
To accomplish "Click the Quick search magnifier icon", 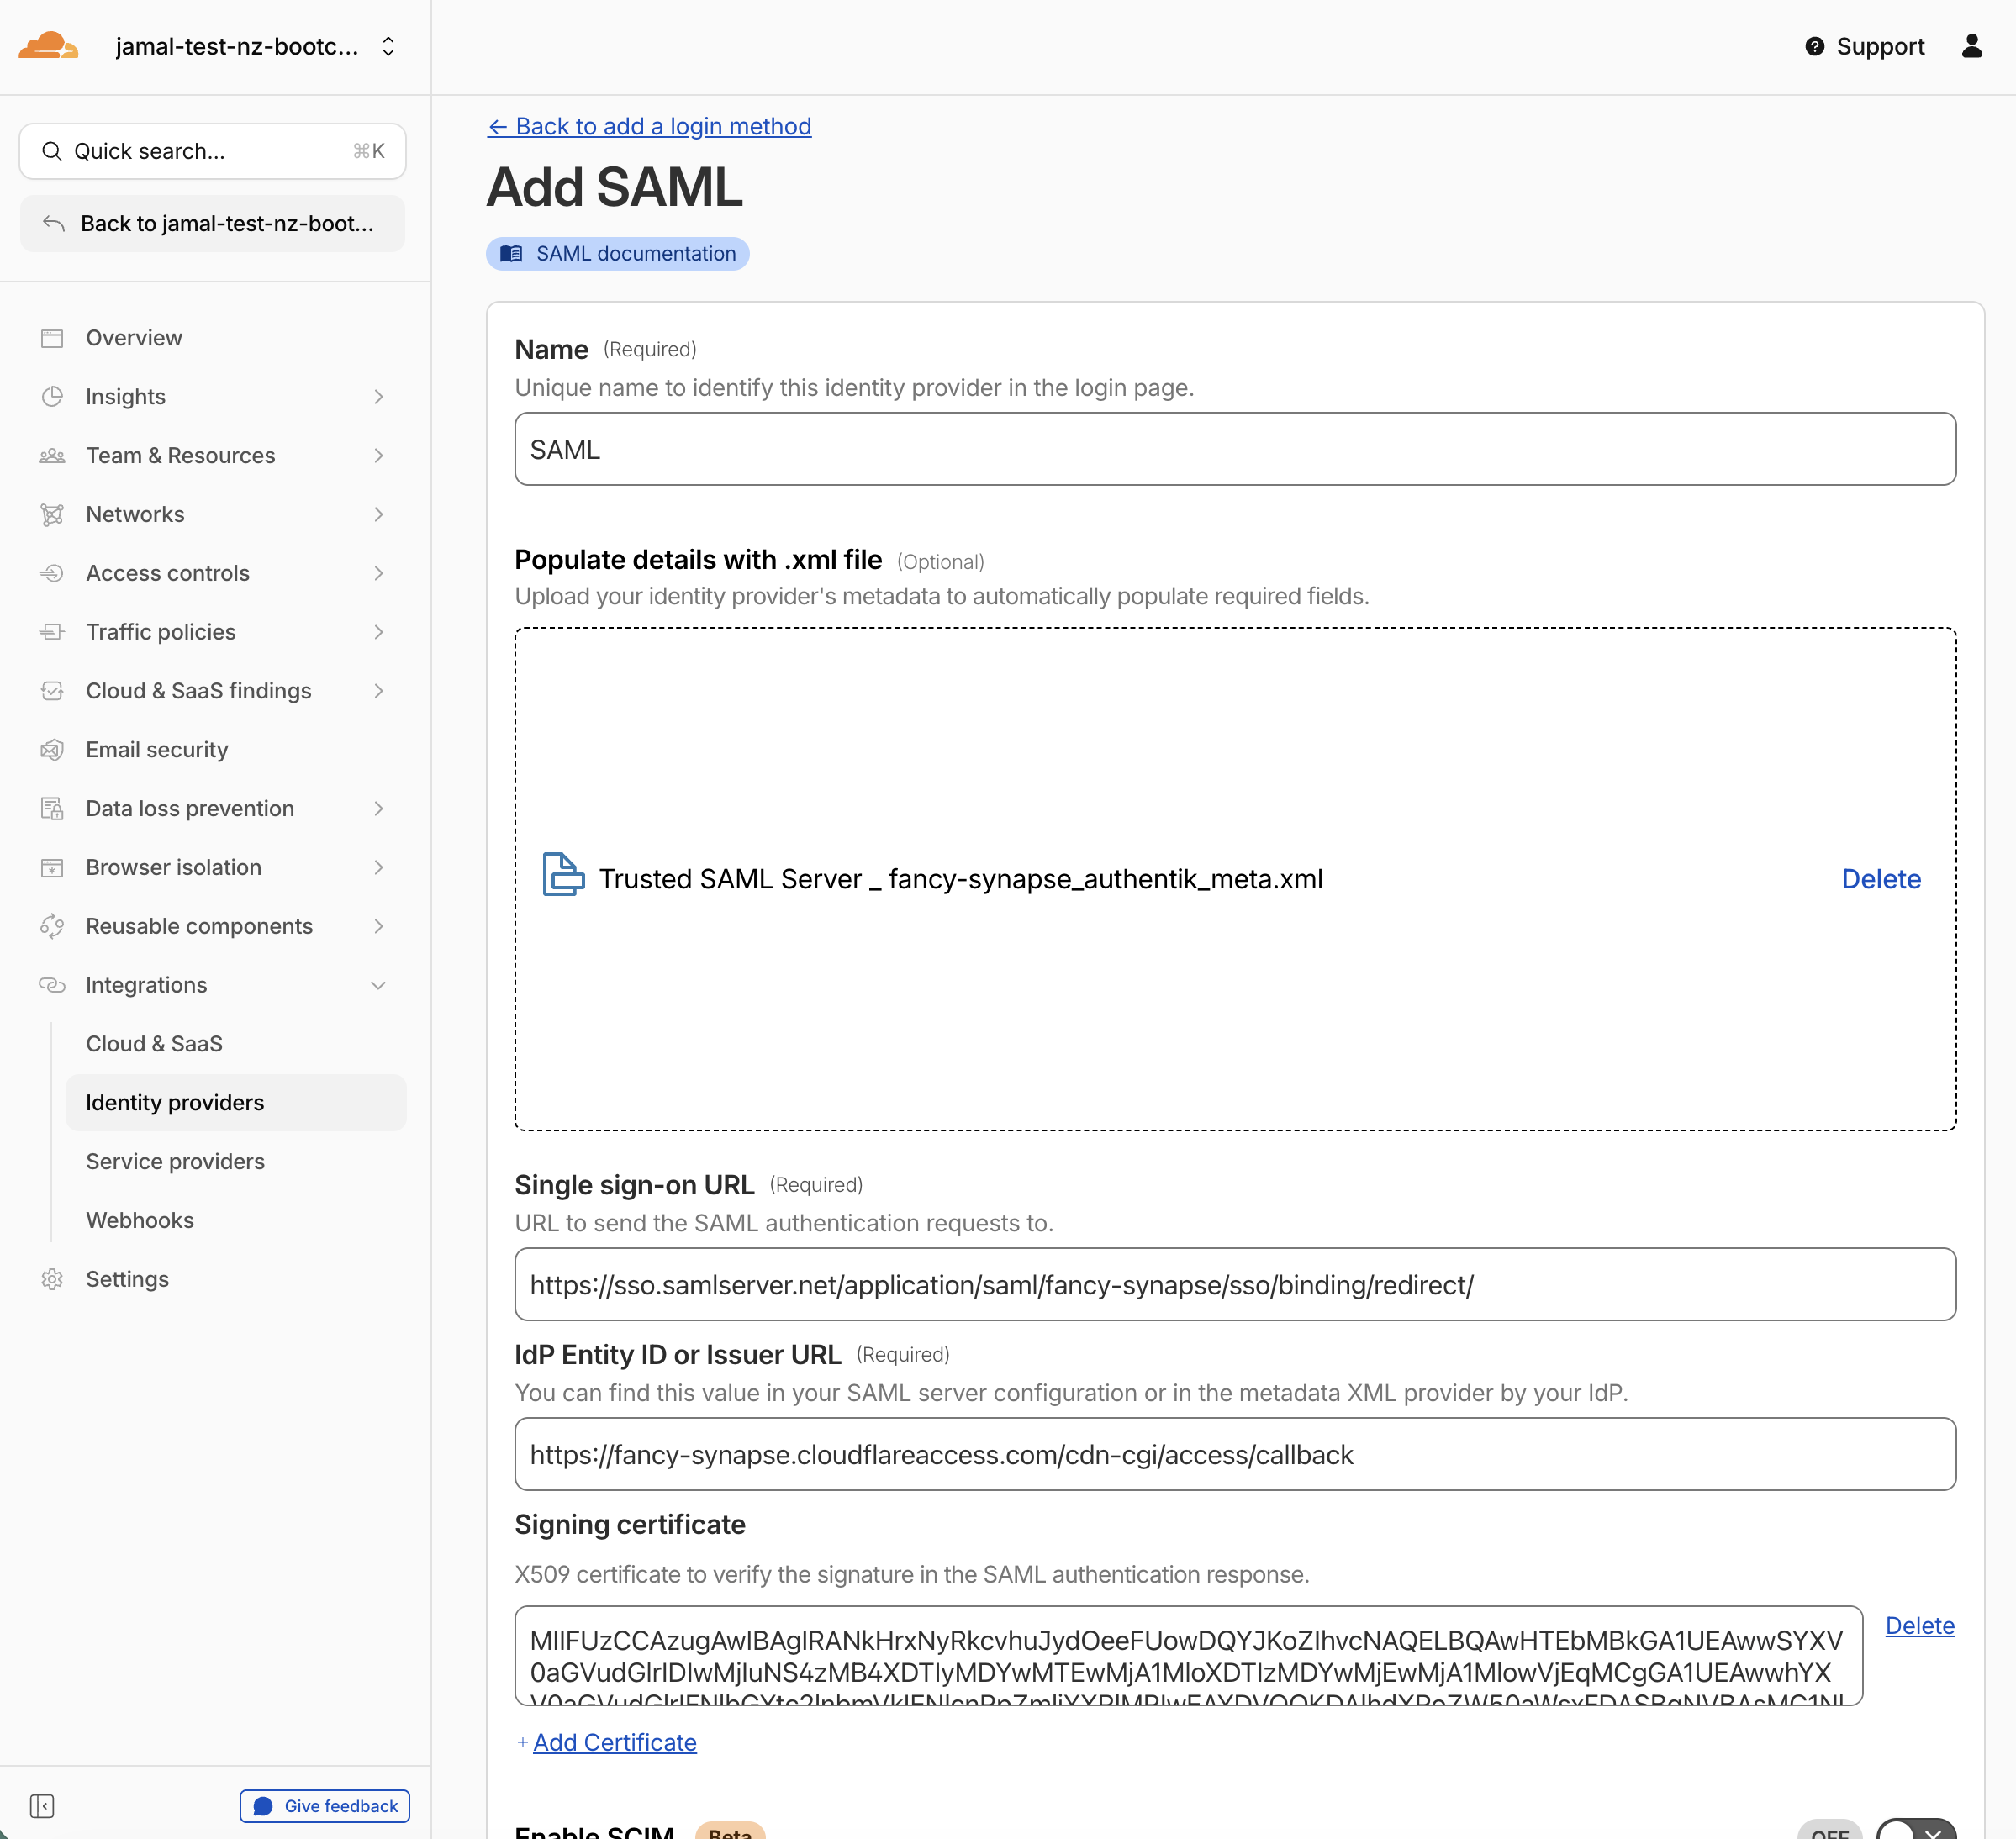I will pyautogui.click(x=51, y=151).
